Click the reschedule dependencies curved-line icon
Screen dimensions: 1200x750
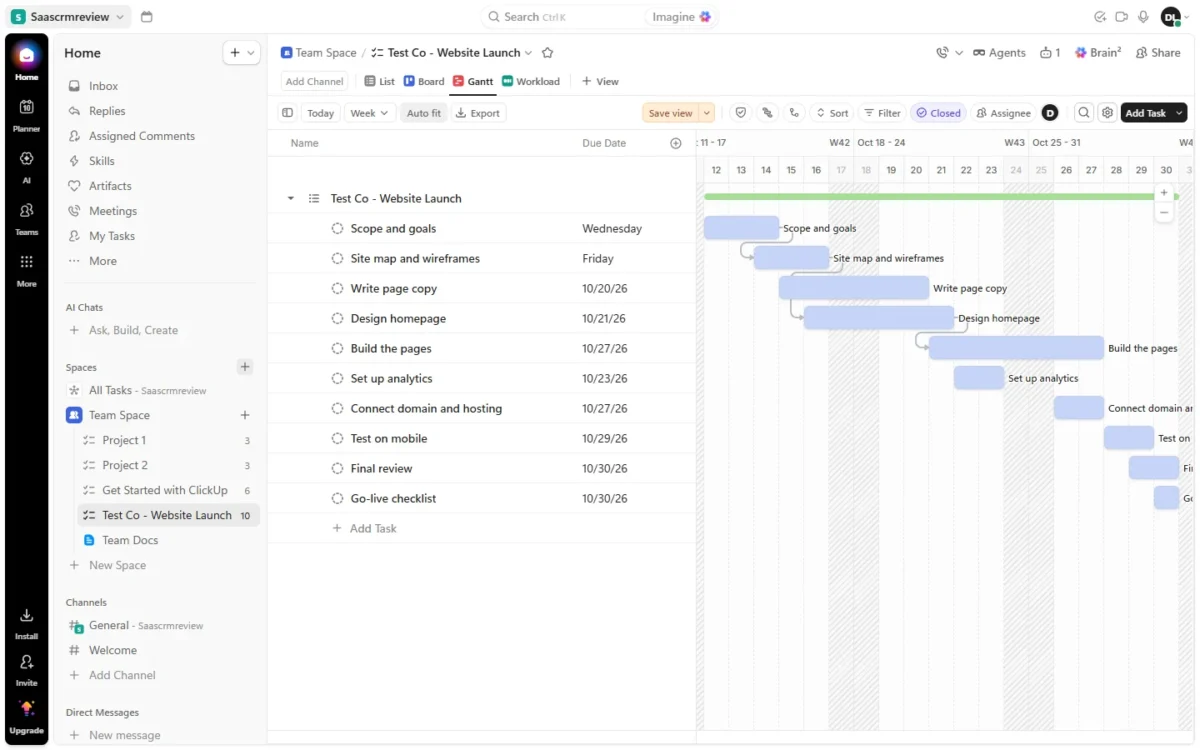794,113
